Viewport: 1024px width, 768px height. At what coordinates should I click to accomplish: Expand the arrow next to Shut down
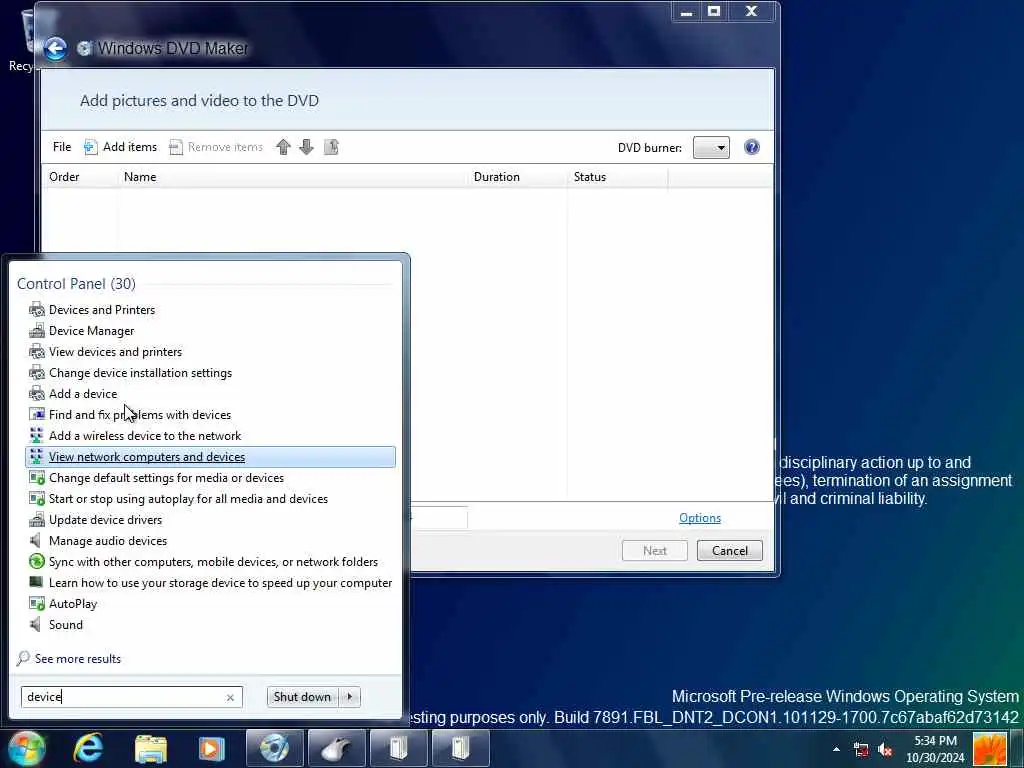click(x=350, y=697)
